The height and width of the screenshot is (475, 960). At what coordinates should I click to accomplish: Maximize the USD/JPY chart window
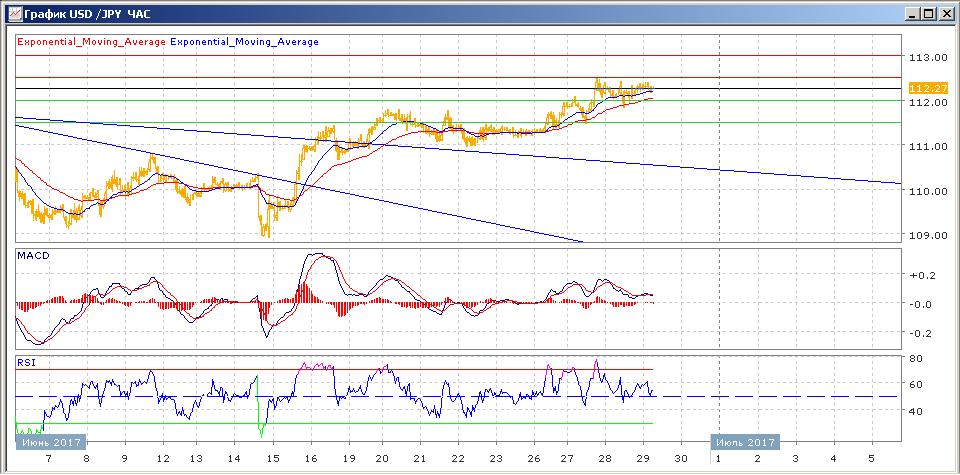[x=928, y=13]
